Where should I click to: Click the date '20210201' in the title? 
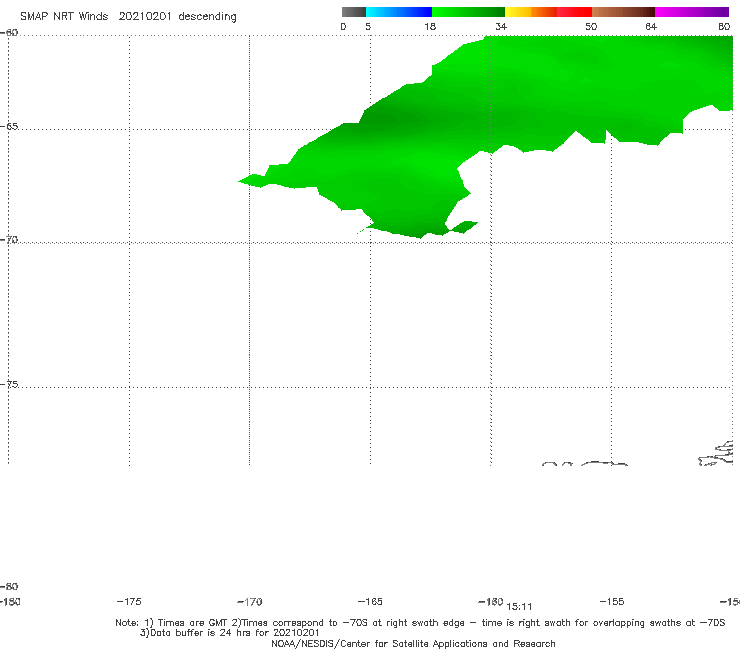145,17
